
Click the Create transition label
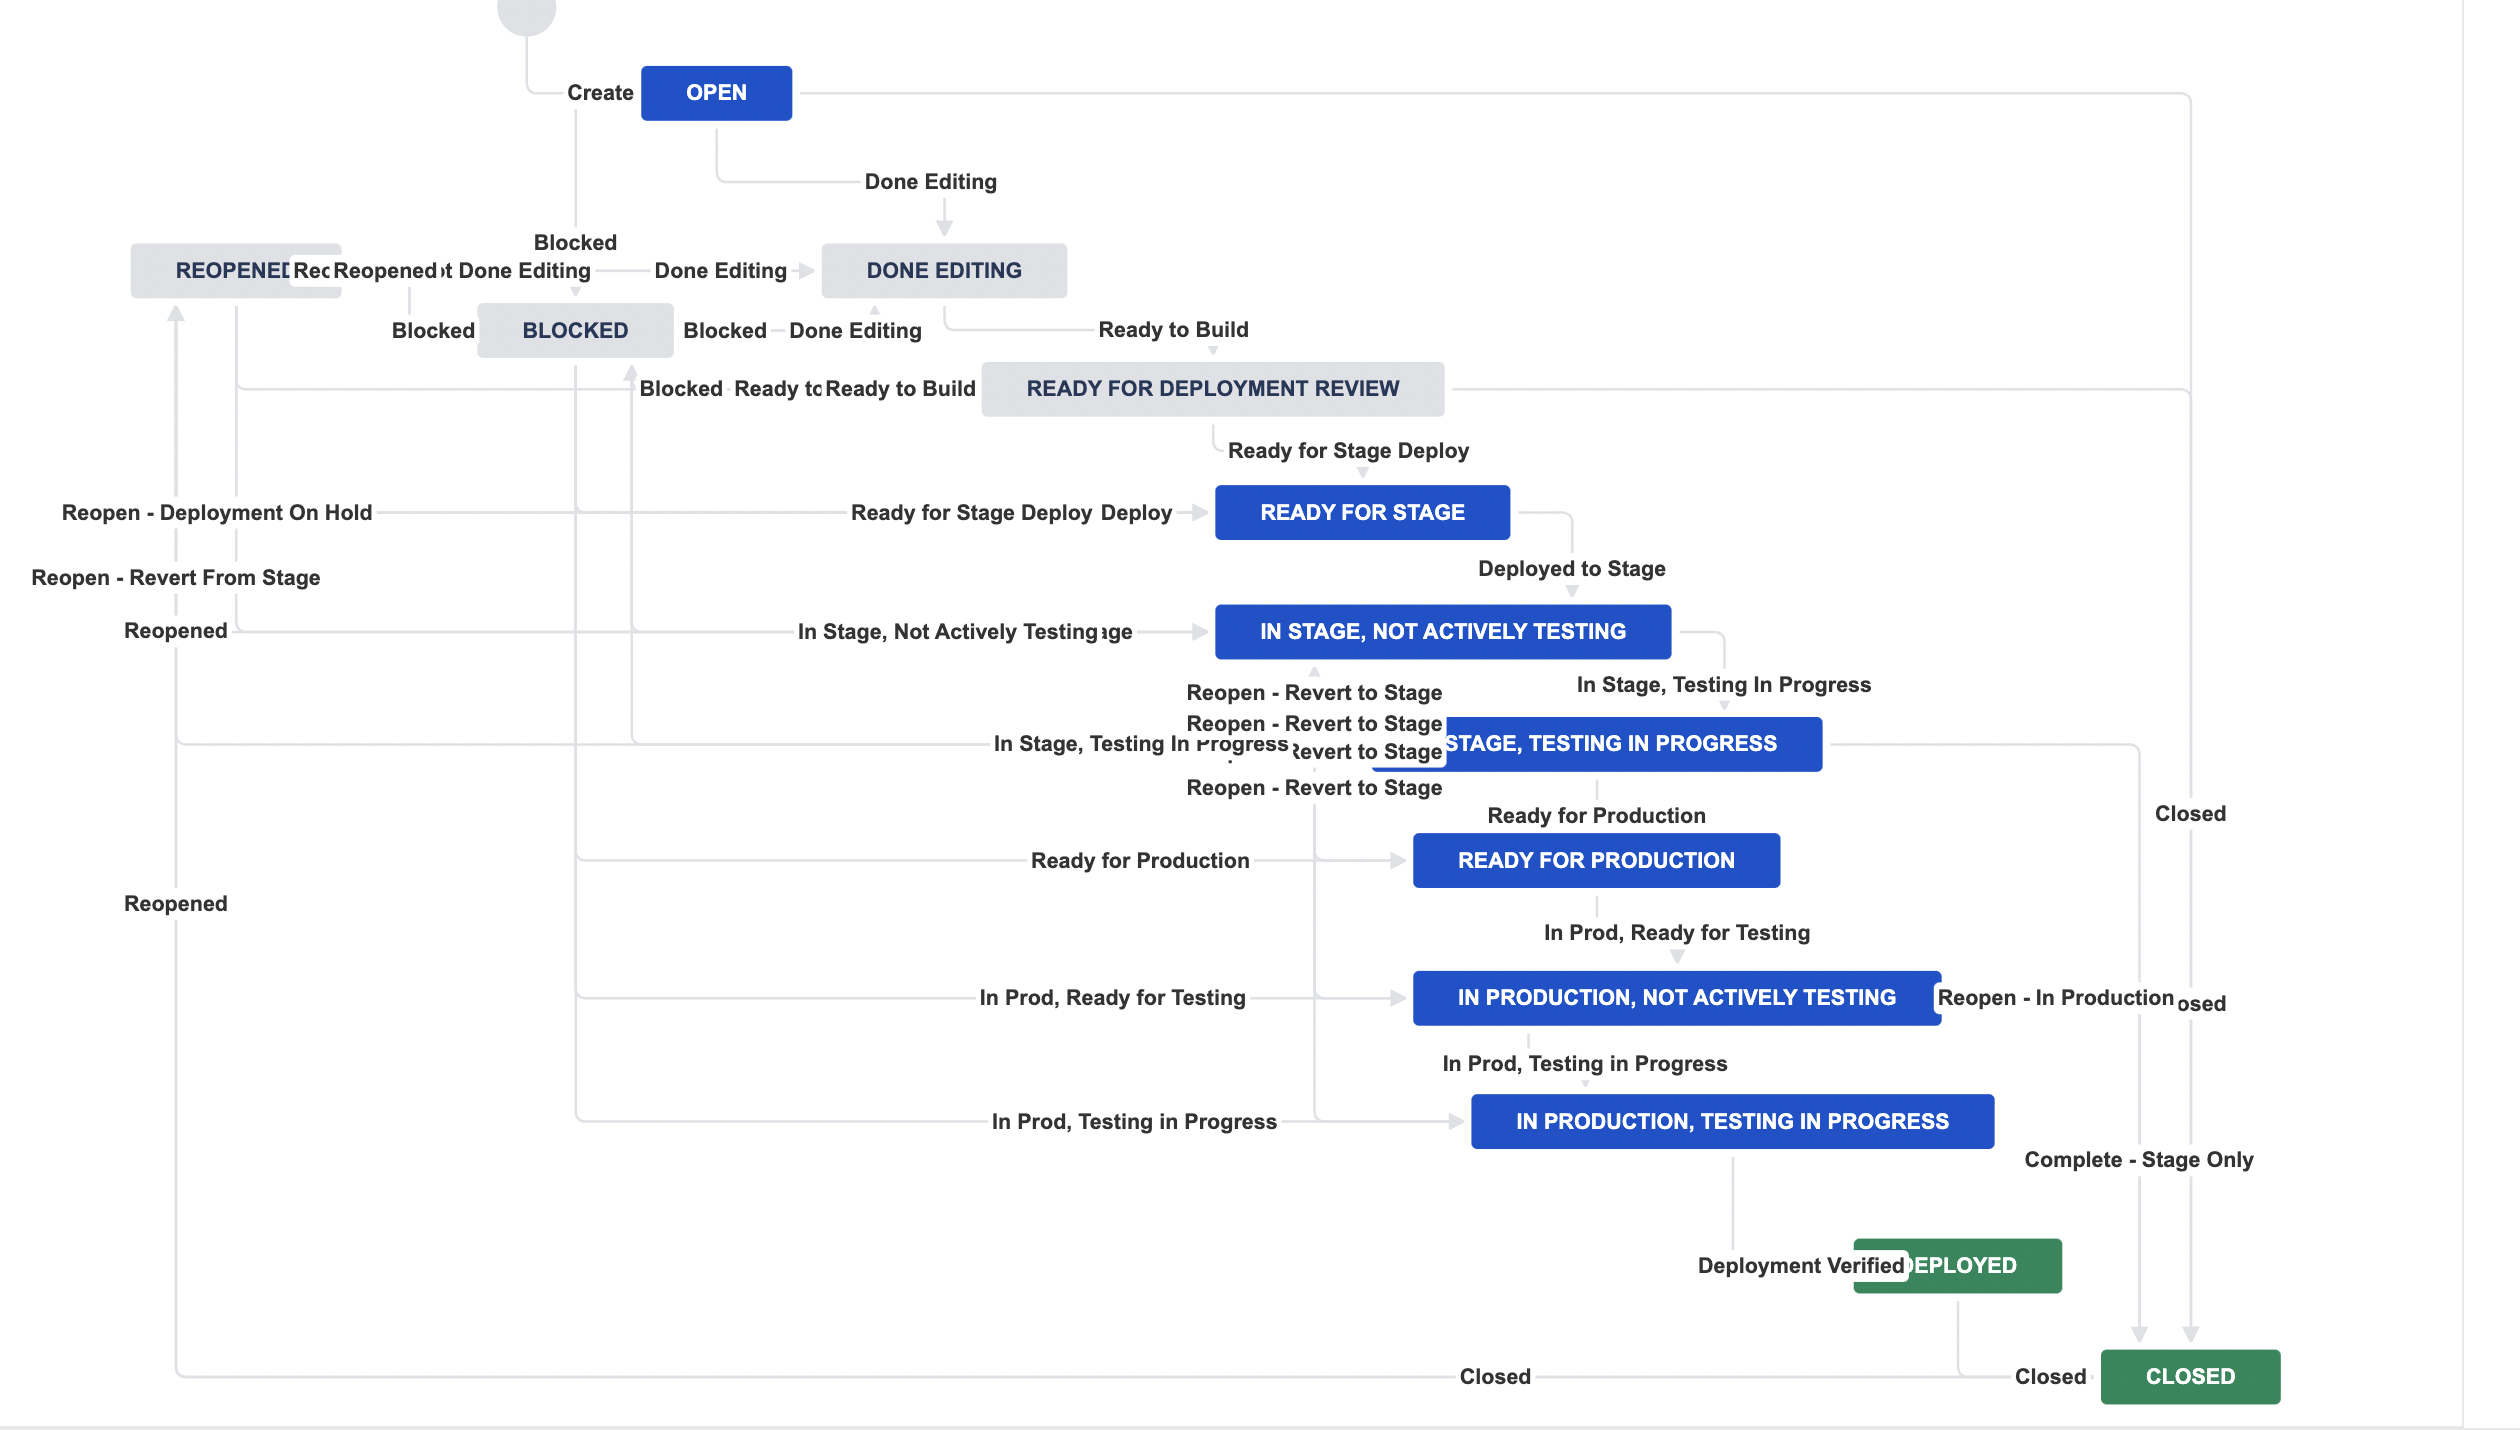point(600,92)
